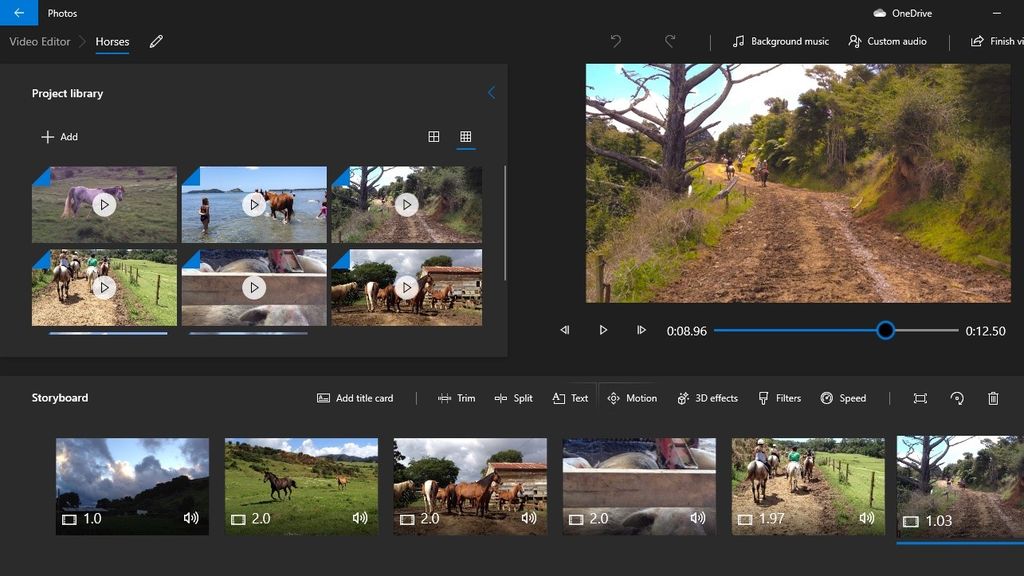
Task: Add a title card to the storyboard
Action: 356,398
